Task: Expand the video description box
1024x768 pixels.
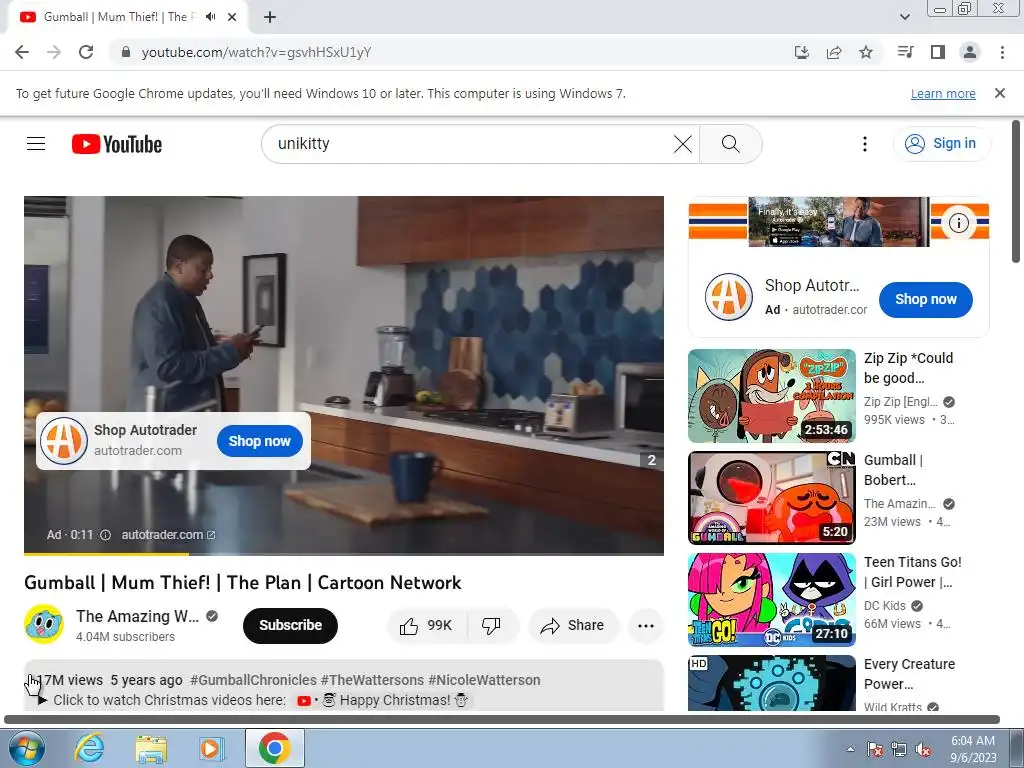Action: (344, 686)
